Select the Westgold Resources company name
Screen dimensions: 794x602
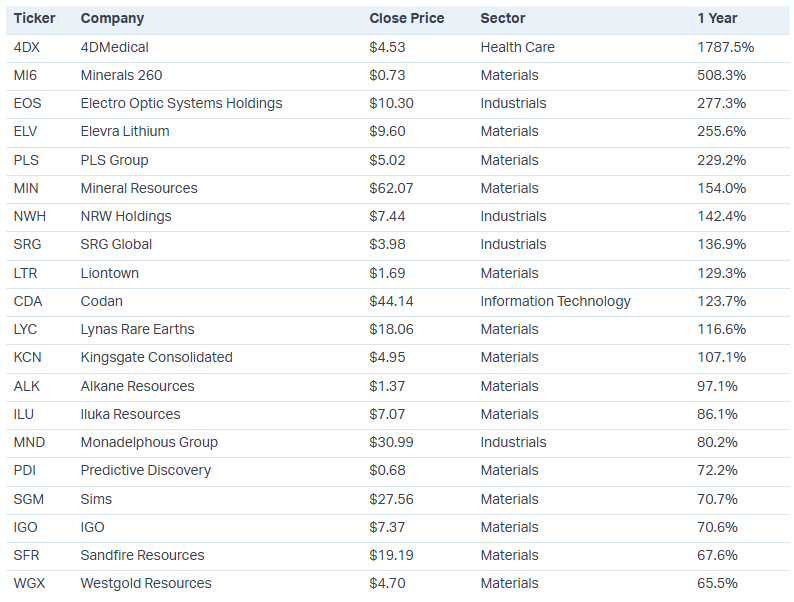[146, 583]
